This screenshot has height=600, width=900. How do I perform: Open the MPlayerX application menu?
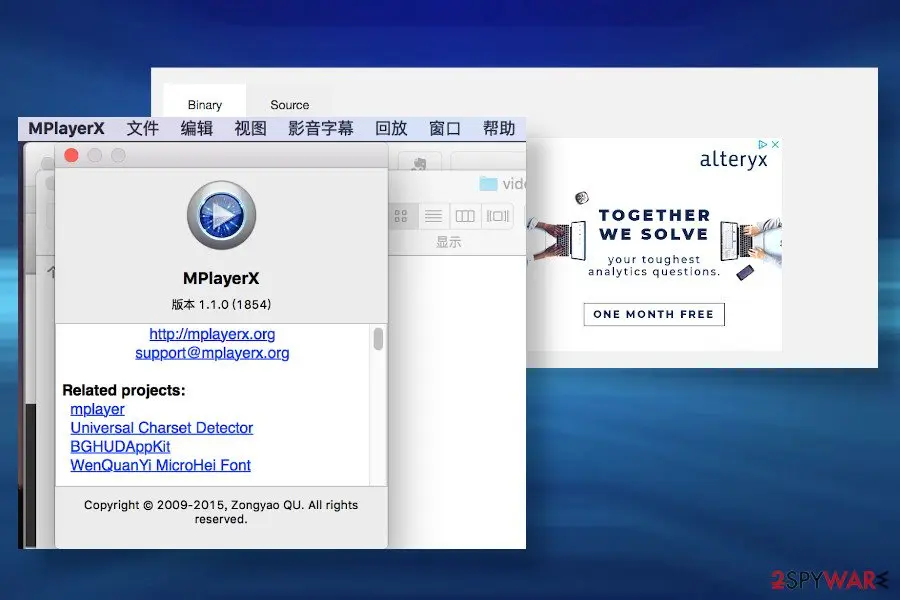tap(66, 128)
